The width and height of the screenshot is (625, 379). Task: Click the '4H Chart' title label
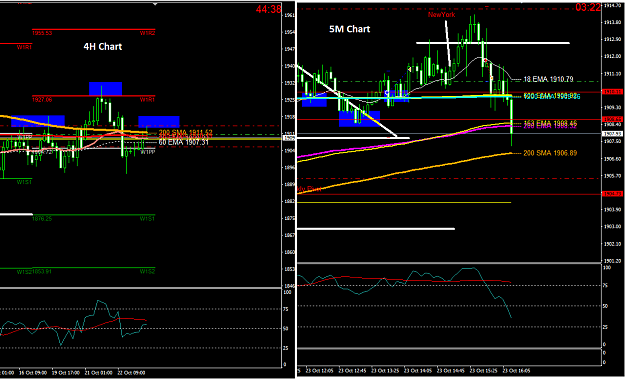tap(102, 47)
